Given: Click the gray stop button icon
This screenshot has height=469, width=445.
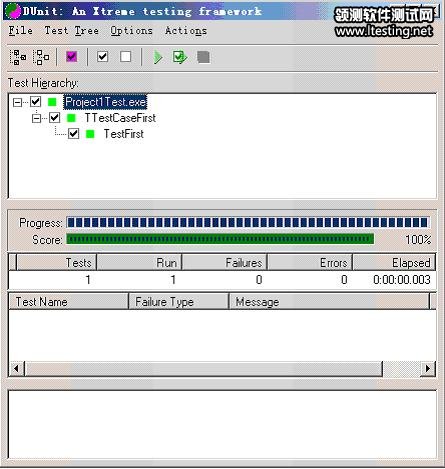Looking at the screenshot, I should [x=203, y=57].
